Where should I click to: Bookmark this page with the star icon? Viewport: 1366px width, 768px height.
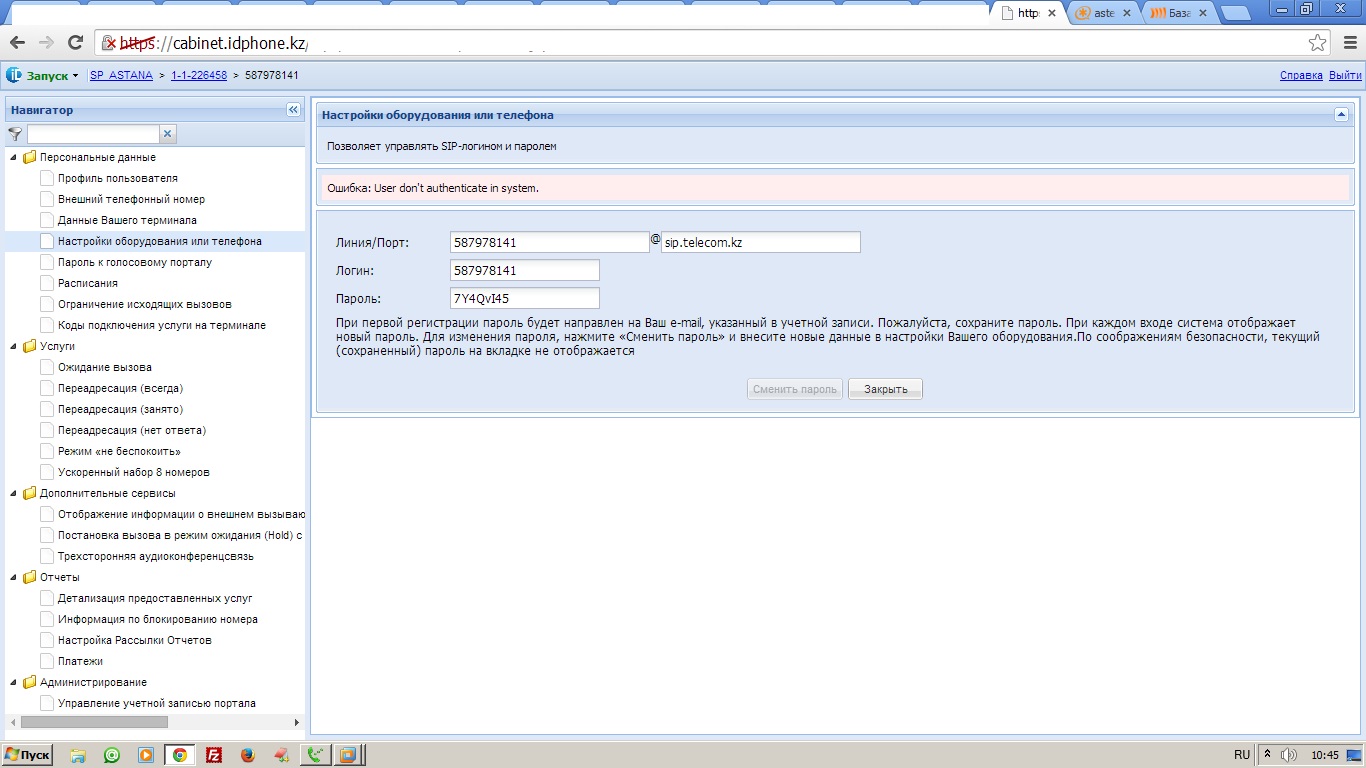coord(1317,43)
